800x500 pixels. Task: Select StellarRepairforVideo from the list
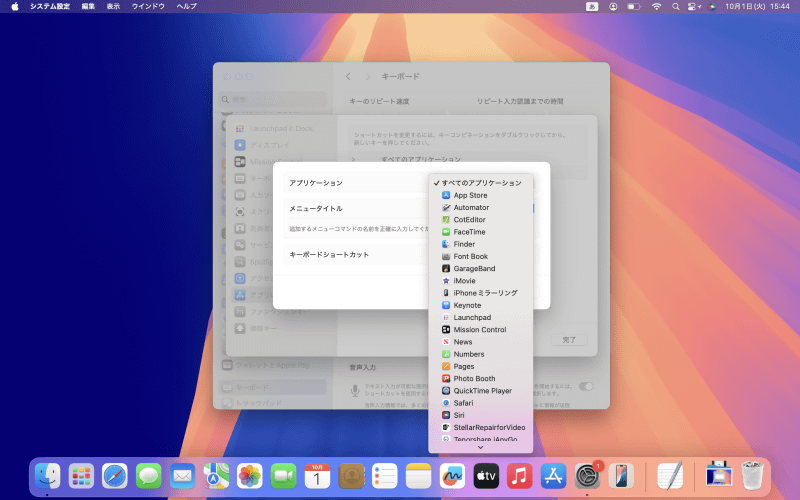(481, 428)
